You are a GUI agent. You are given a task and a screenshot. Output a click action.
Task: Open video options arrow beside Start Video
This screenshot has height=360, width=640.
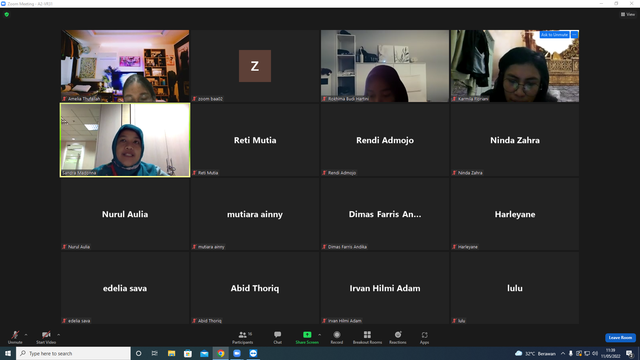pos(59,335)
